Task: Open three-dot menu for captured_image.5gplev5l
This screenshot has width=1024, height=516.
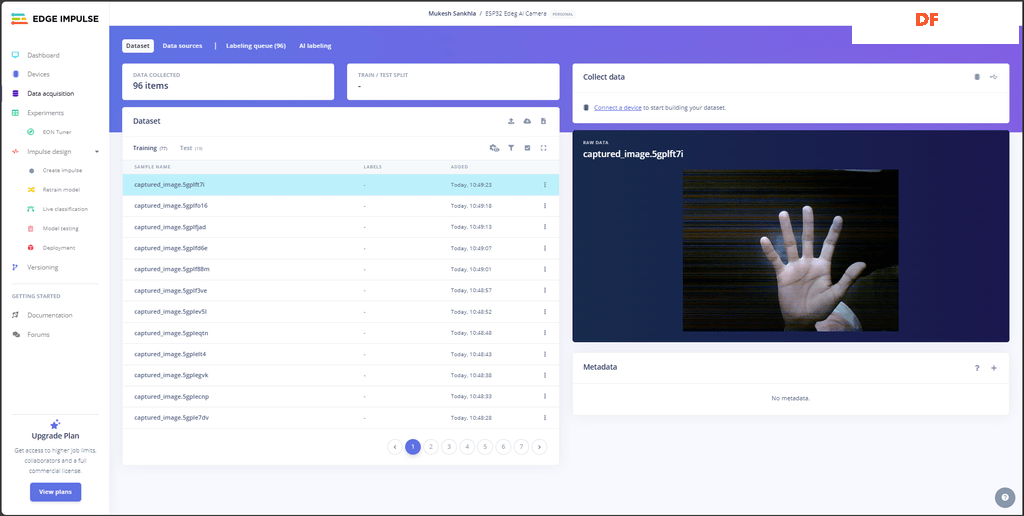Action: [545, 312]
